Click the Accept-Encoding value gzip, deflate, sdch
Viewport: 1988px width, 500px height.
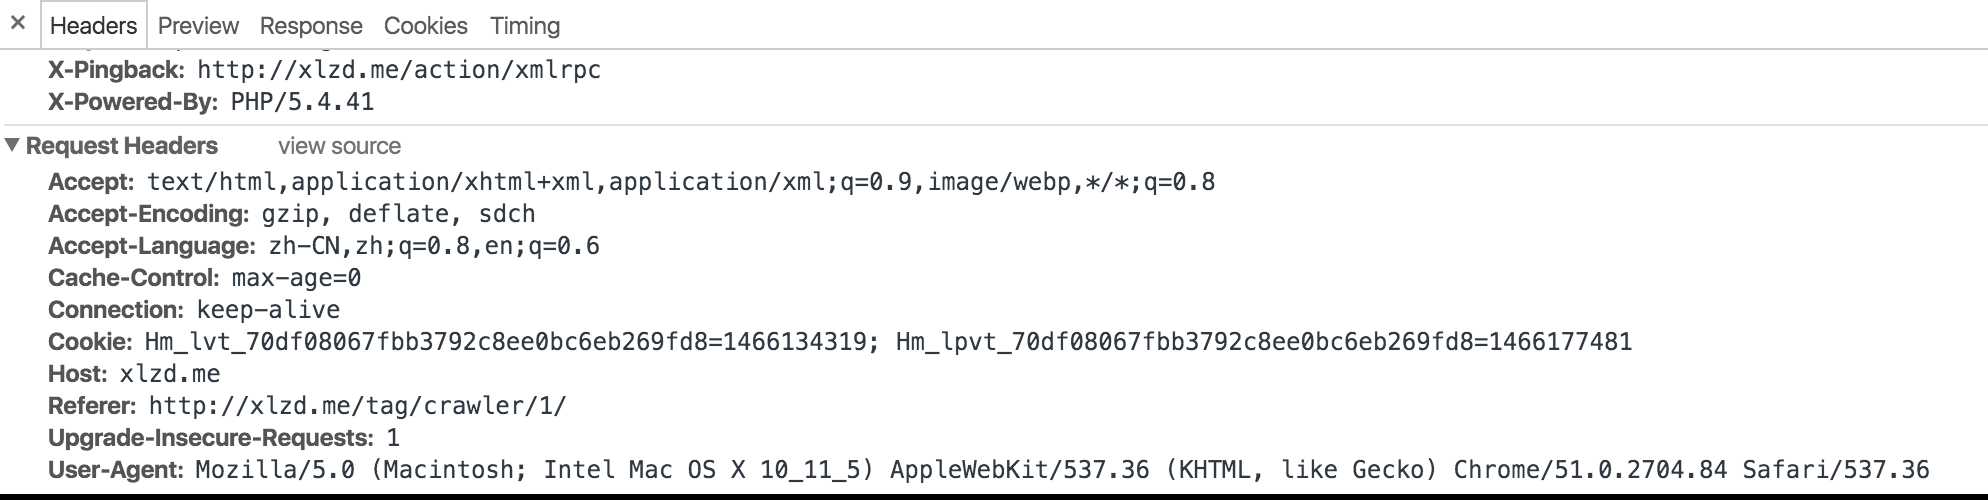tap(398, 214)
